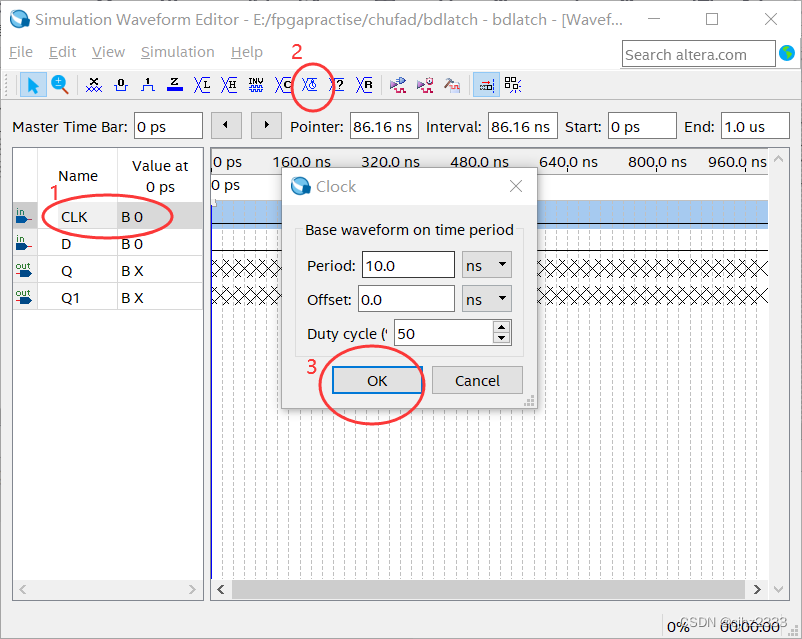Image resolution: width=802 pixels, height=639 pixels.
Task: Click the Name column header
Action: tap(78, 175)
